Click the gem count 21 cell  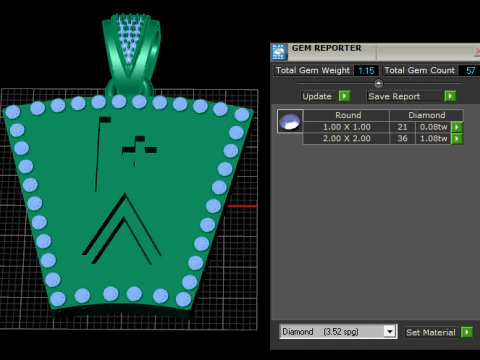pos(402,127)
